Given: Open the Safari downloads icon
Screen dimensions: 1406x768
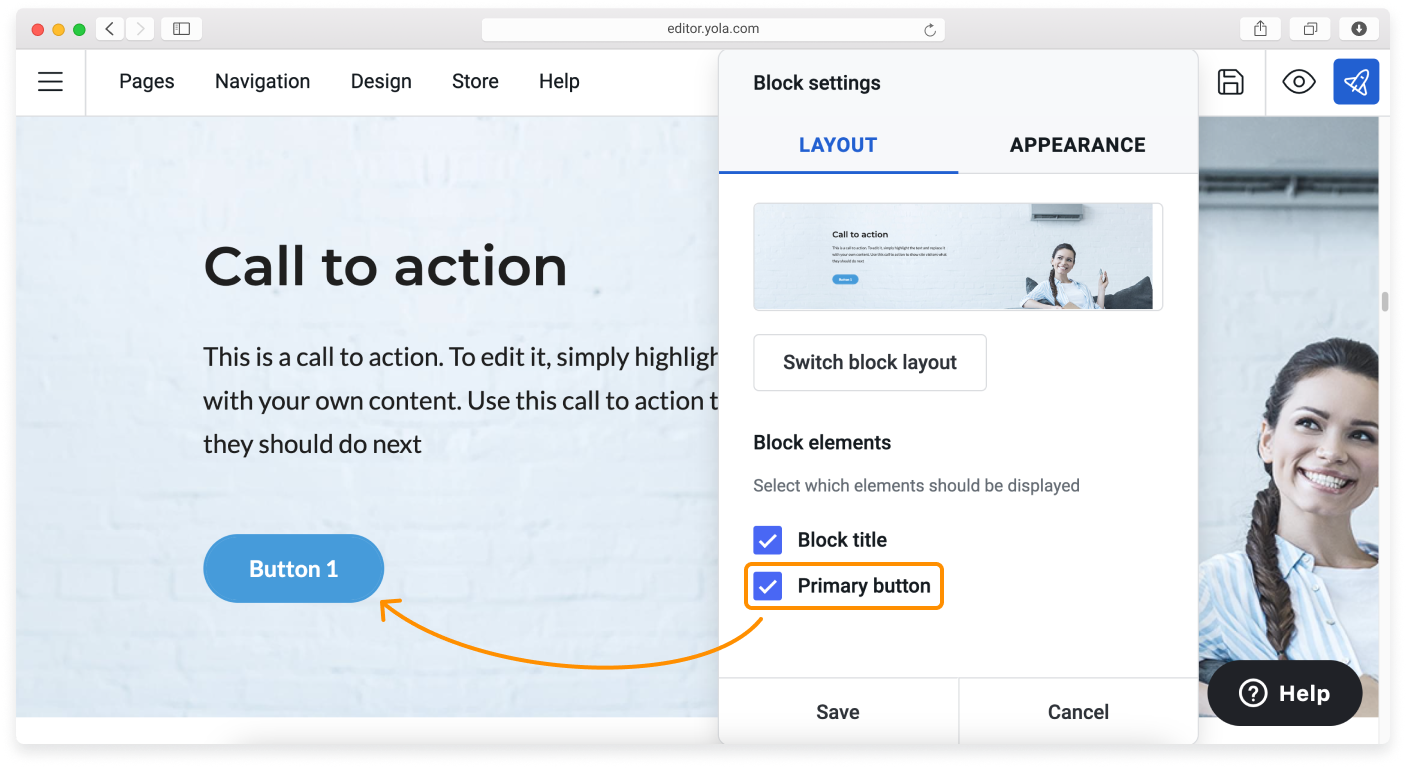Looking at the screenshot, I should pos(1358,29).
